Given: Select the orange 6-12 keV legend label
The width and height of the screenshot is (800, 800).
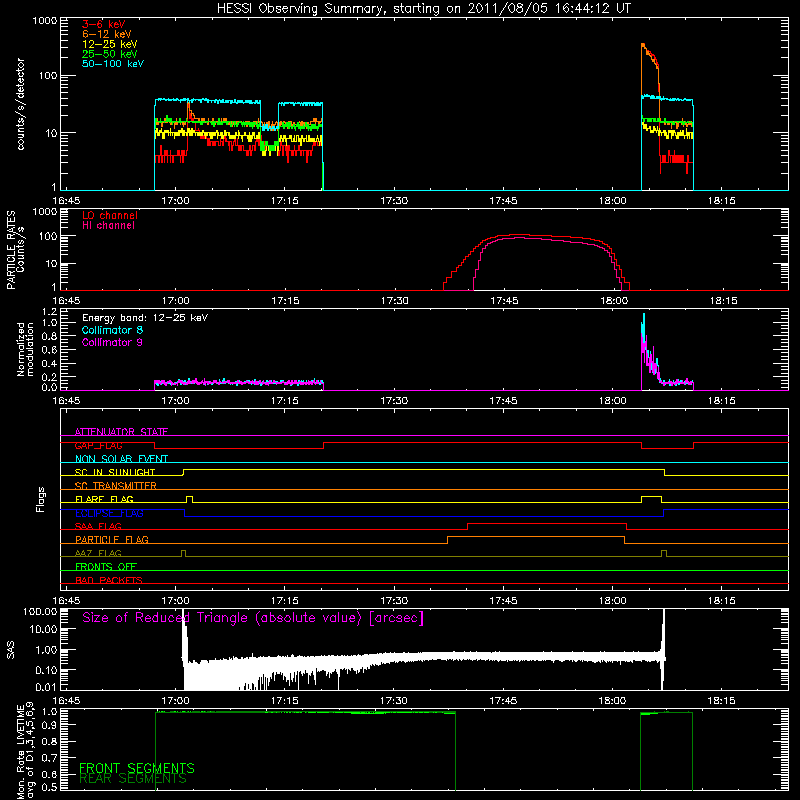Looking at the screenshot, I should click(x=107, y=34).
